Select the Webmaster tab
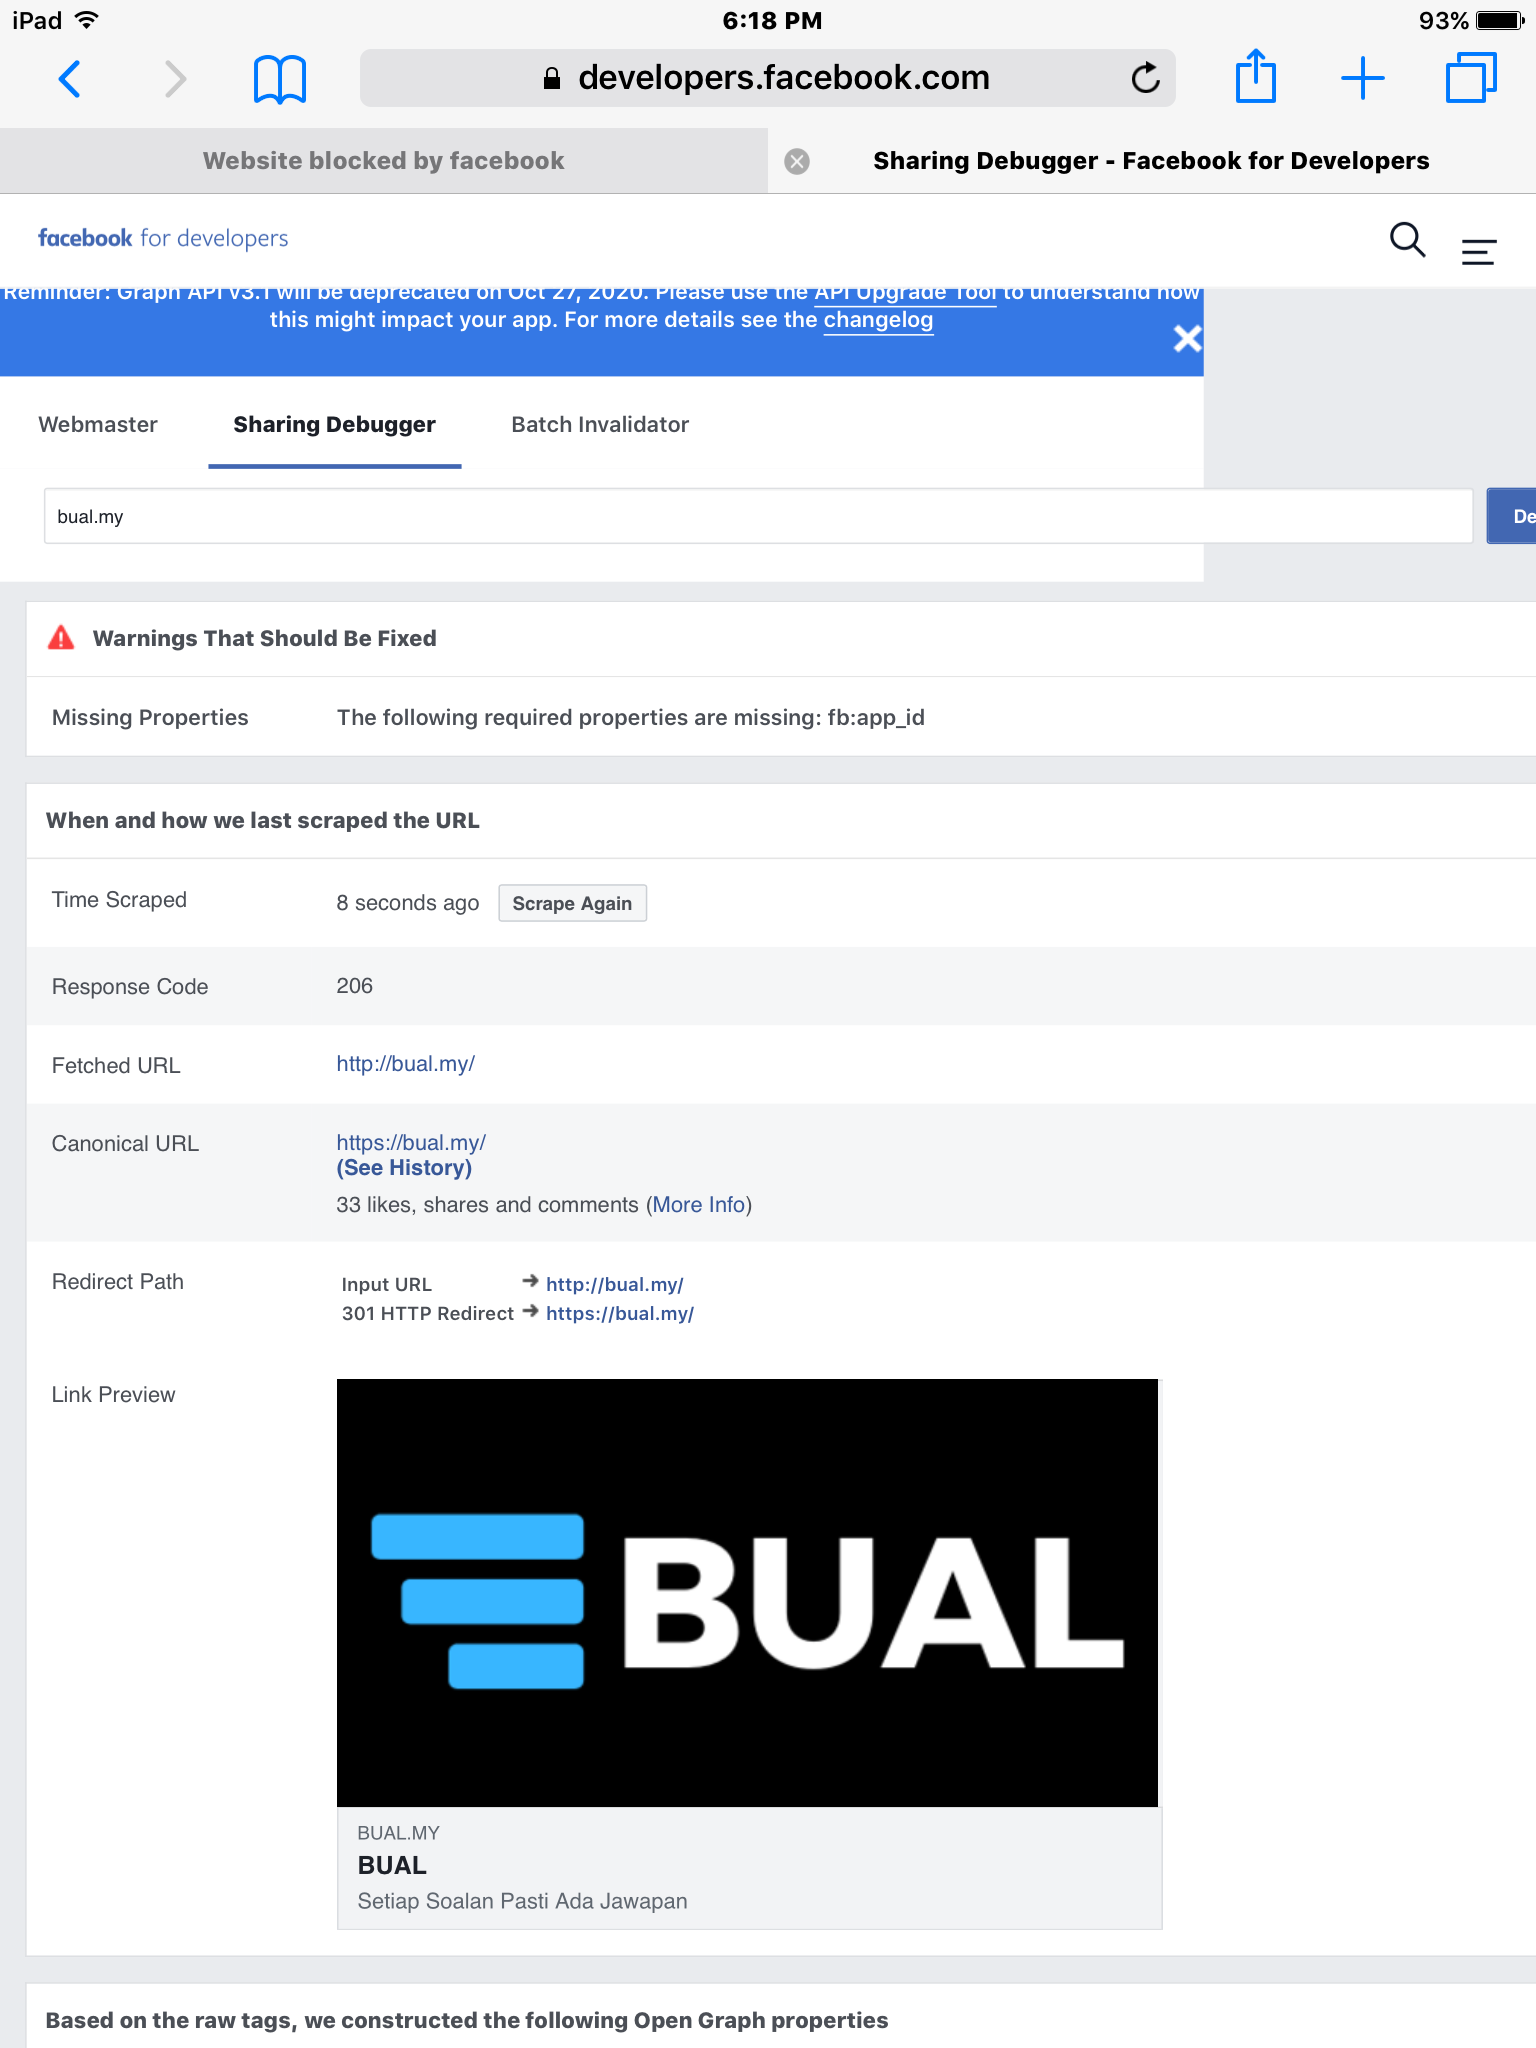 (x=98, y=424)
